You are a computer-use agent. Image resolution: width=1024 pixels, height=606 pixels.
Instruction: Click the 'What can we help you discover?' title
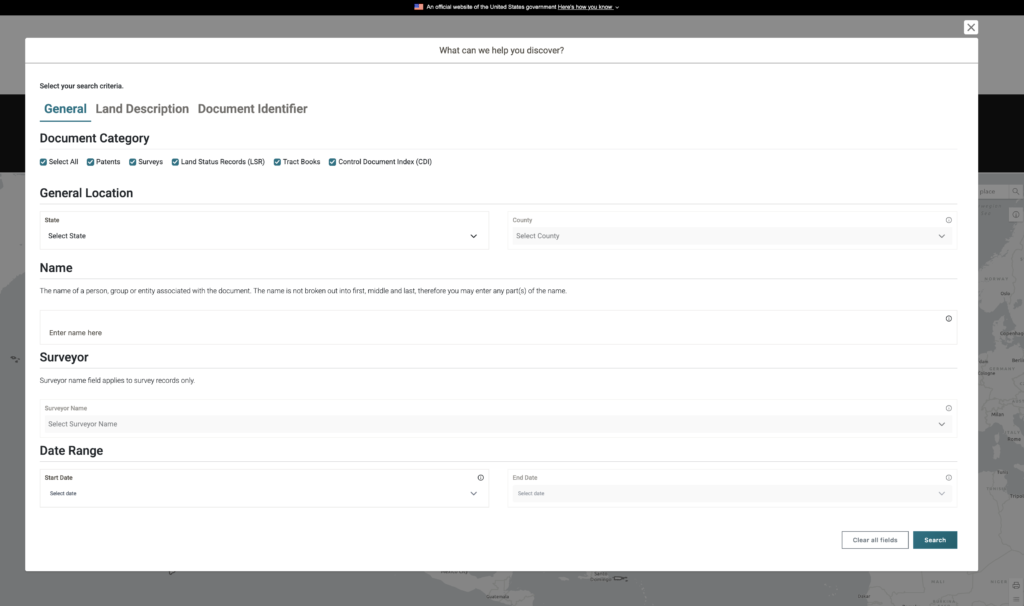[502, 50]
